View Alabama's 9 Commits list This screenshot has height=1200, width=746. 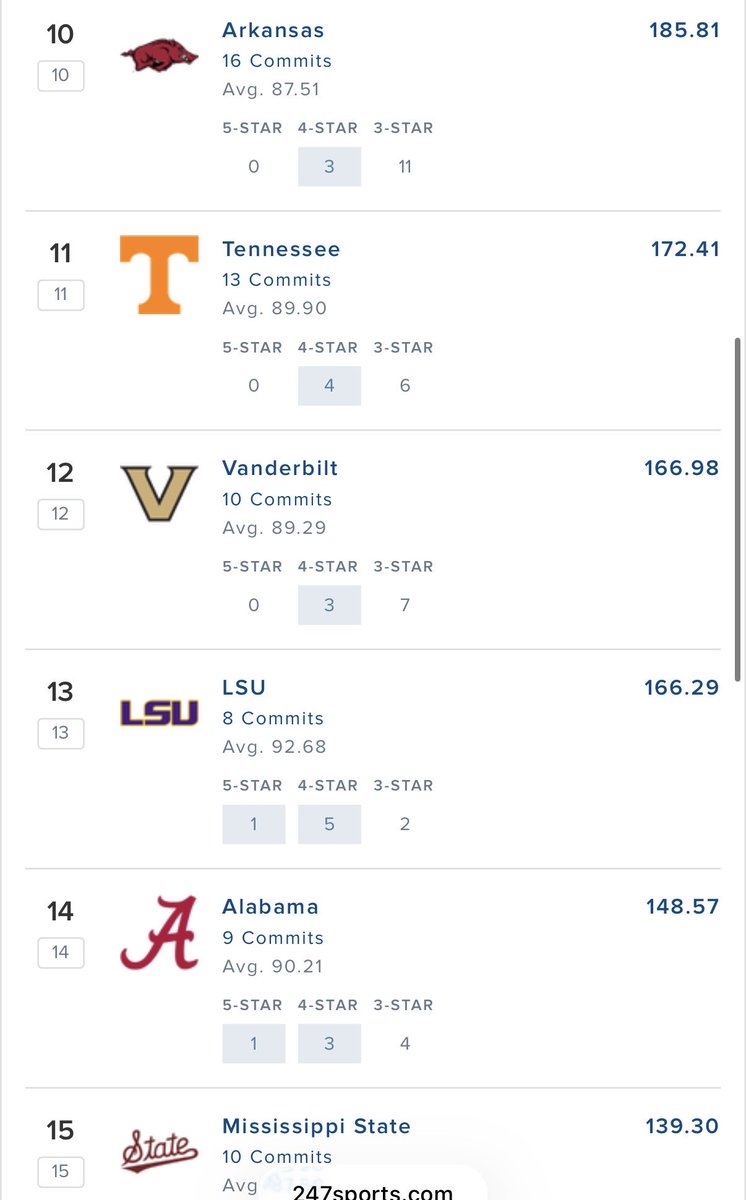273,938
